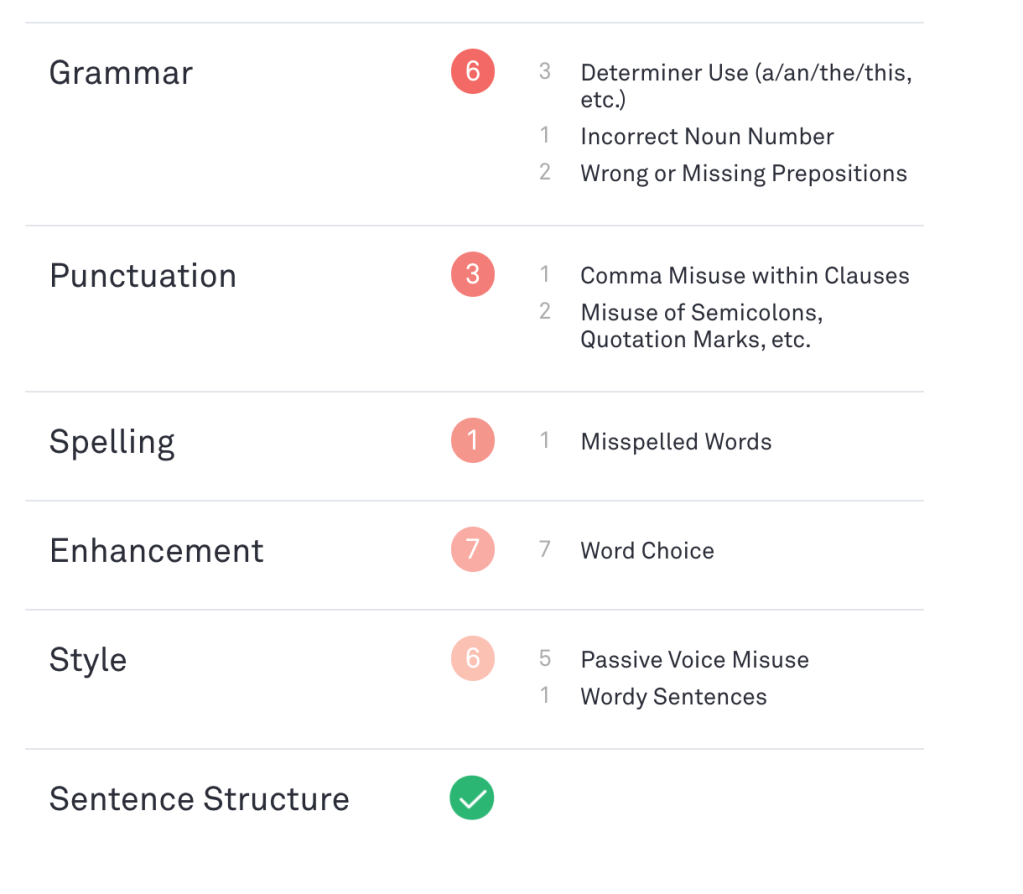Select the Sentence Structure category heading
This screenshot has width=1023, height=894.
point(199,799)
